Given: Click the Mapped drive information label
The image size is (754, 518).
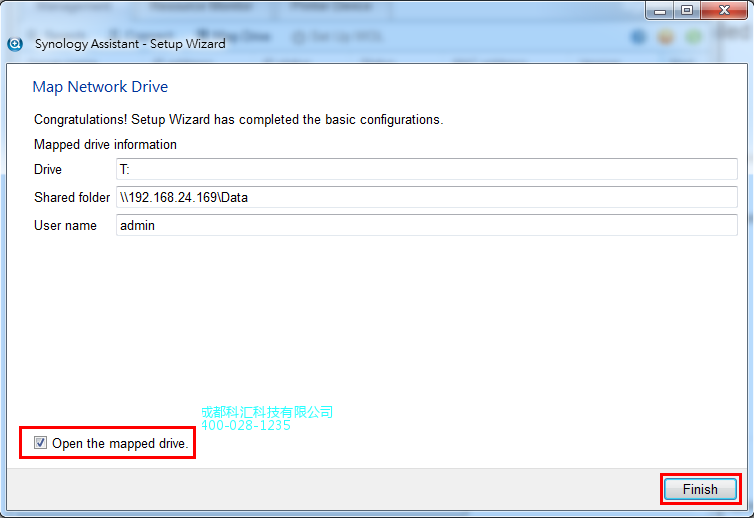Looking at the screenshot, I should 105,144.
